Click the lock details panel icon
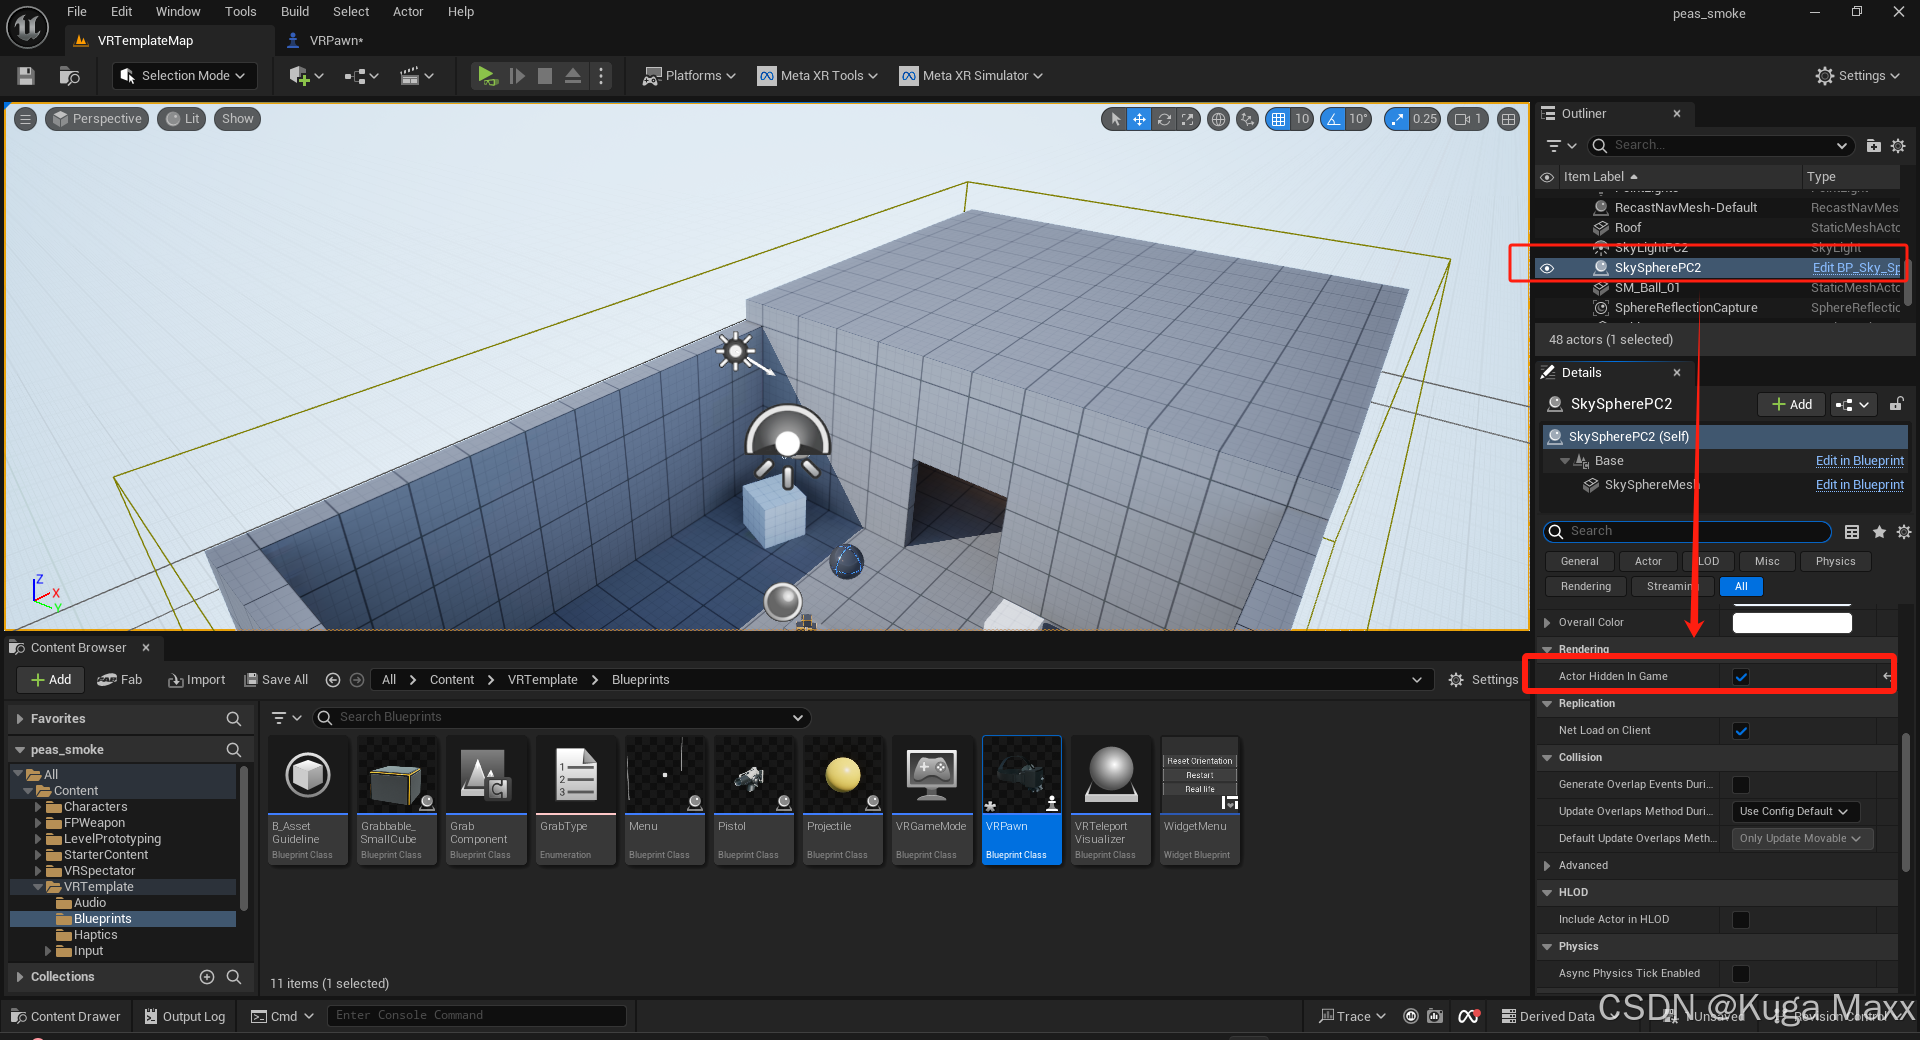This screenshot has height=1040, width=1920. [x=1896, y=405]
